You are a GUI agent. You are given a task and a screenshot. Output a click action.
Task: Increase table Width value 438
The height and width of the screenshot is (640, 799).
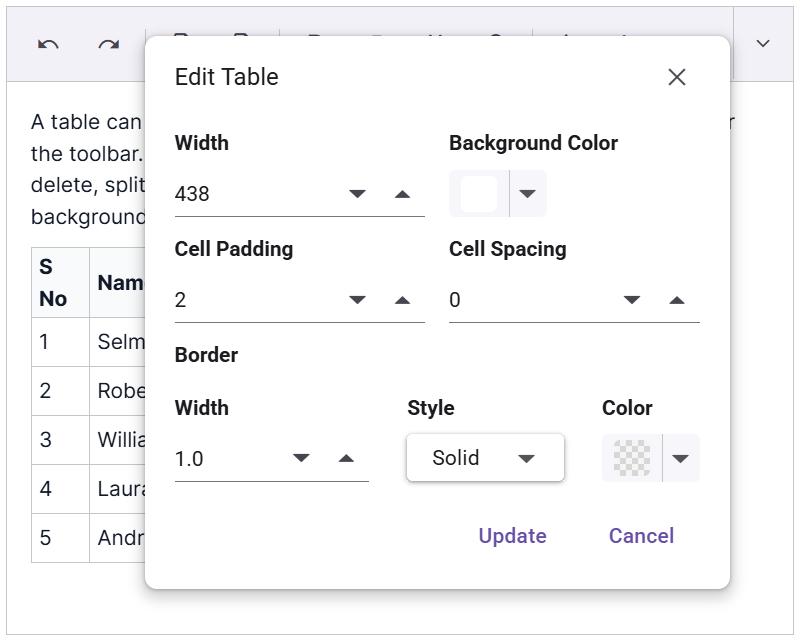403,194
